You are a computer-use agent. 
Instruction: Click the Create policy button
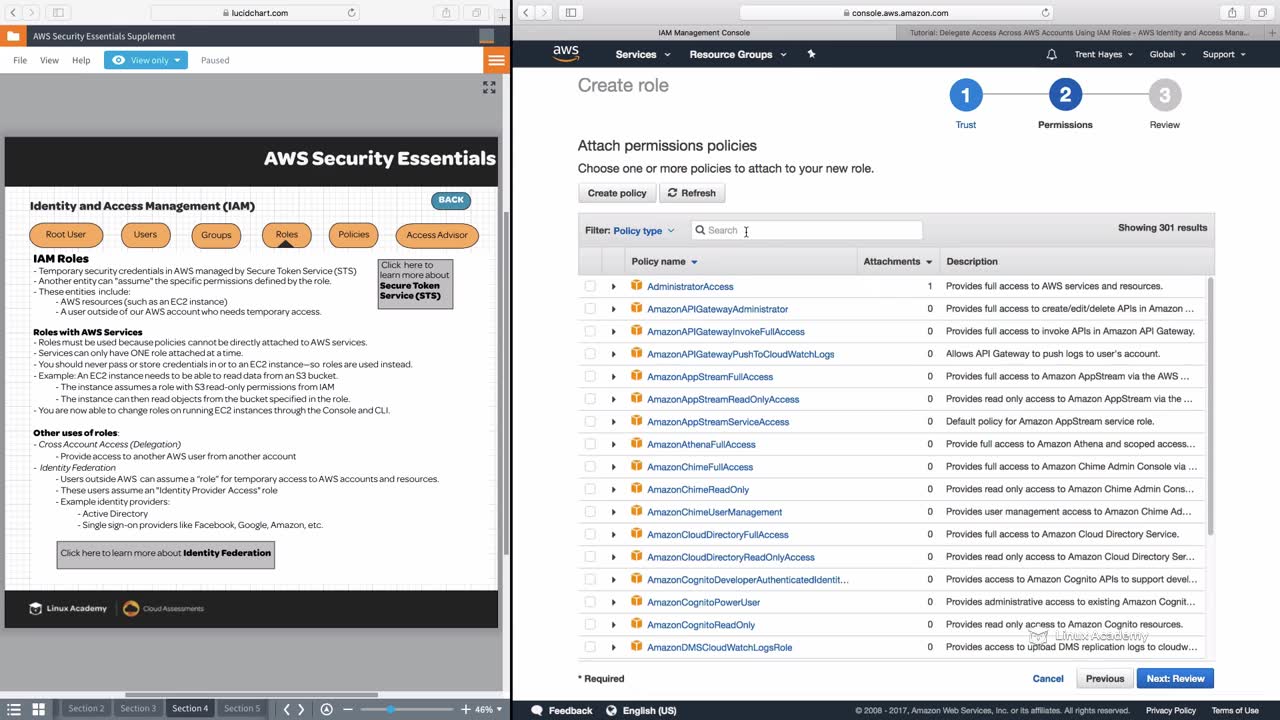[617, 193]
